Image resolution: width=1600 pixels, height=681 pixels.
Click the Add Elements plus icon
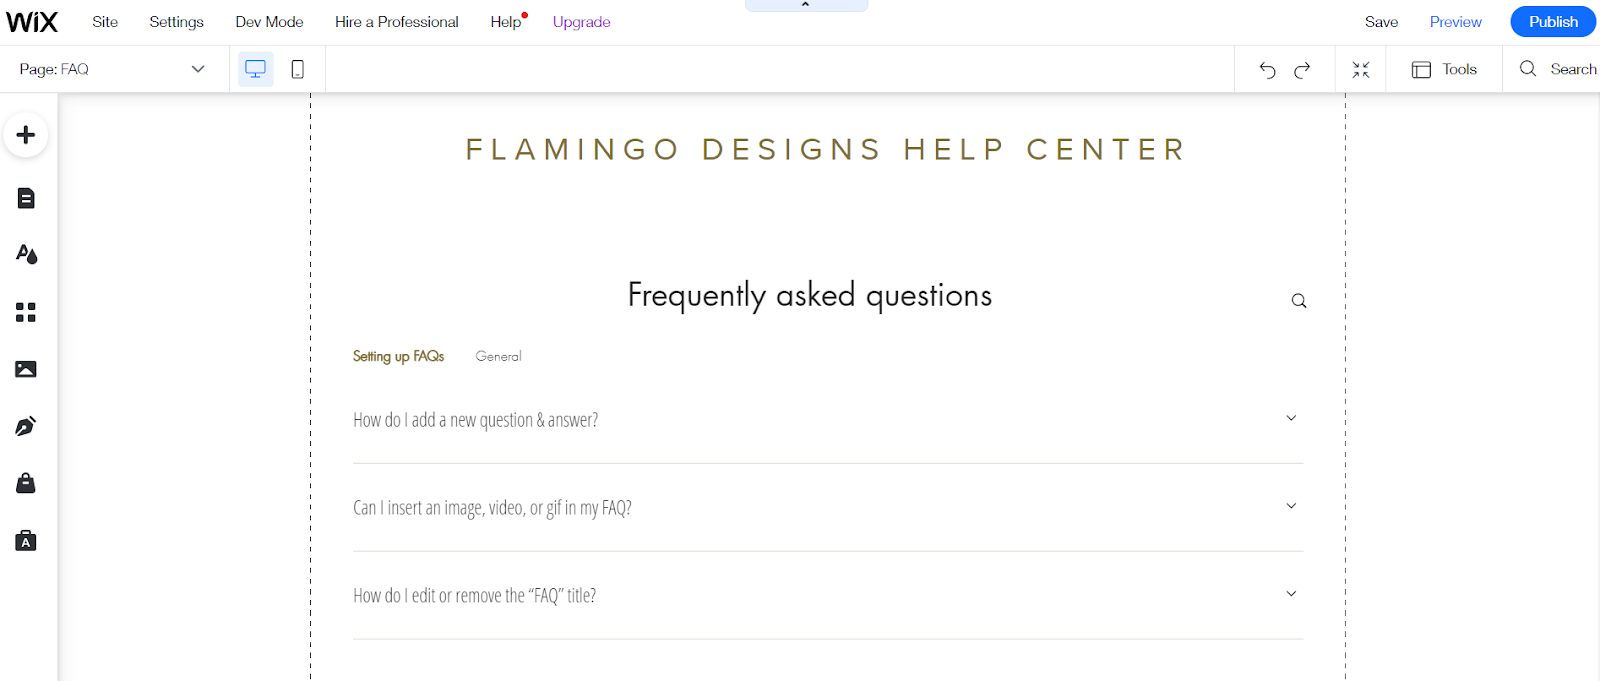point(26,135)
